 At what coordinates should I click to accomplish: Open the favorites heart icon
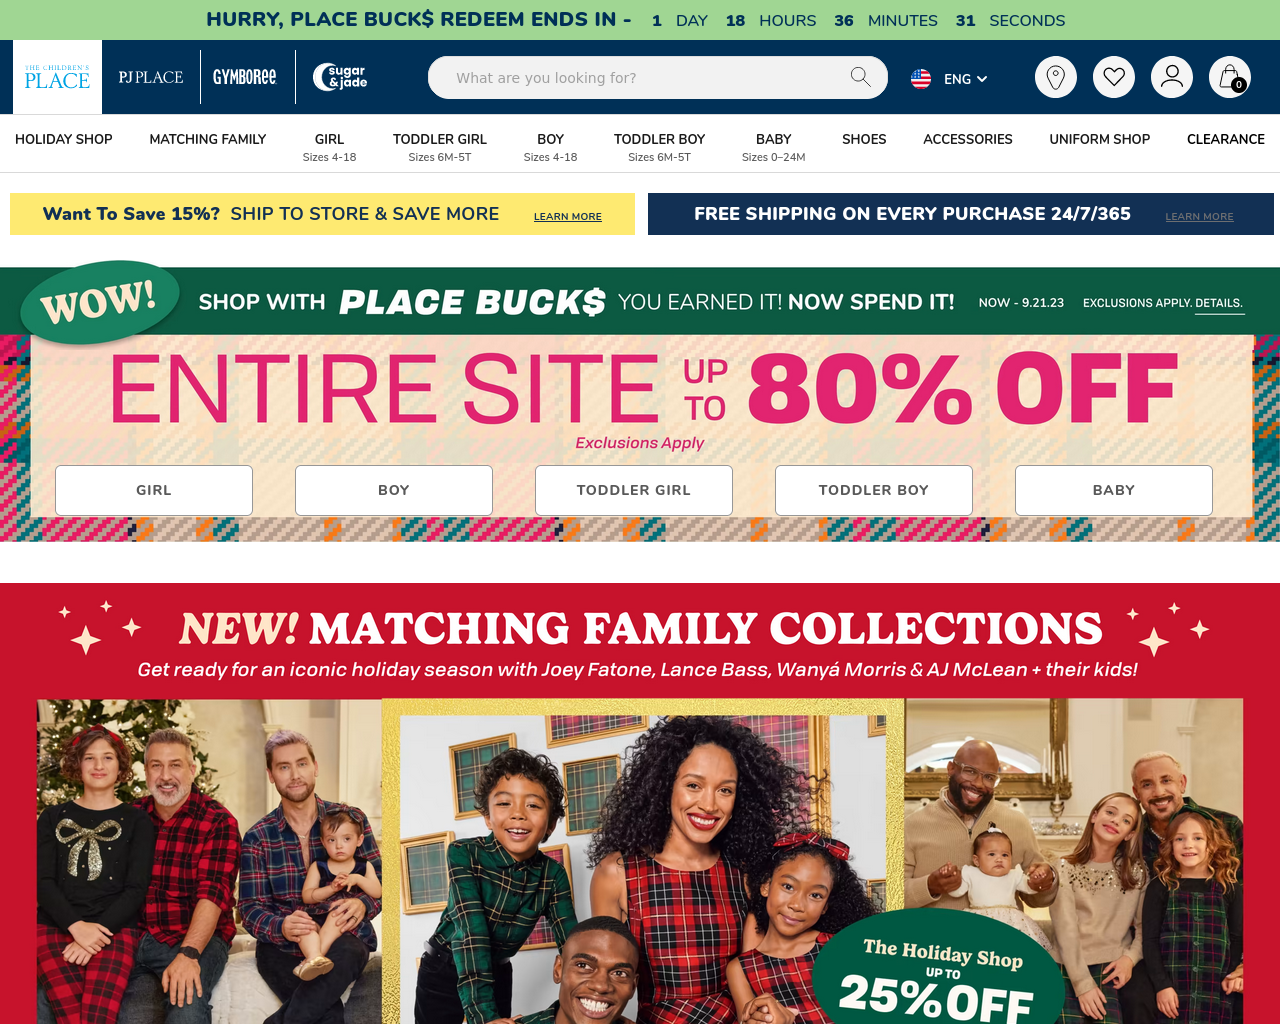click(x=1113, y=77)
